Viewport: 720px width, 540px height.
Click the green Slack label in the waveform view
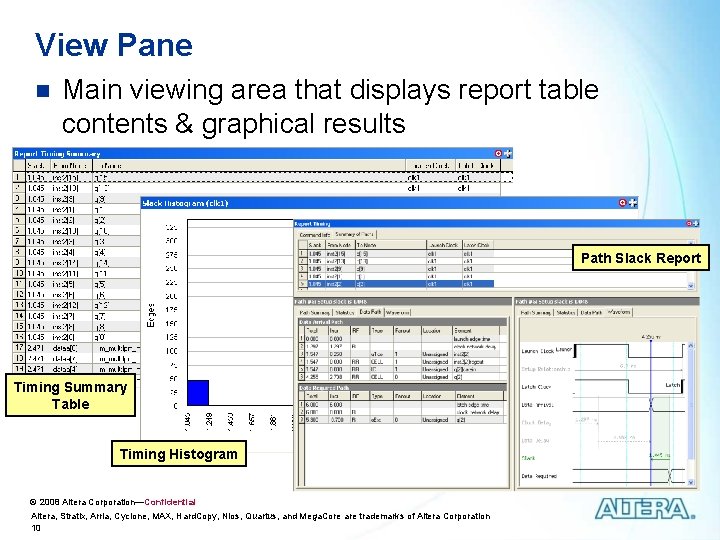pyautogui.click(x=529, y=458)
